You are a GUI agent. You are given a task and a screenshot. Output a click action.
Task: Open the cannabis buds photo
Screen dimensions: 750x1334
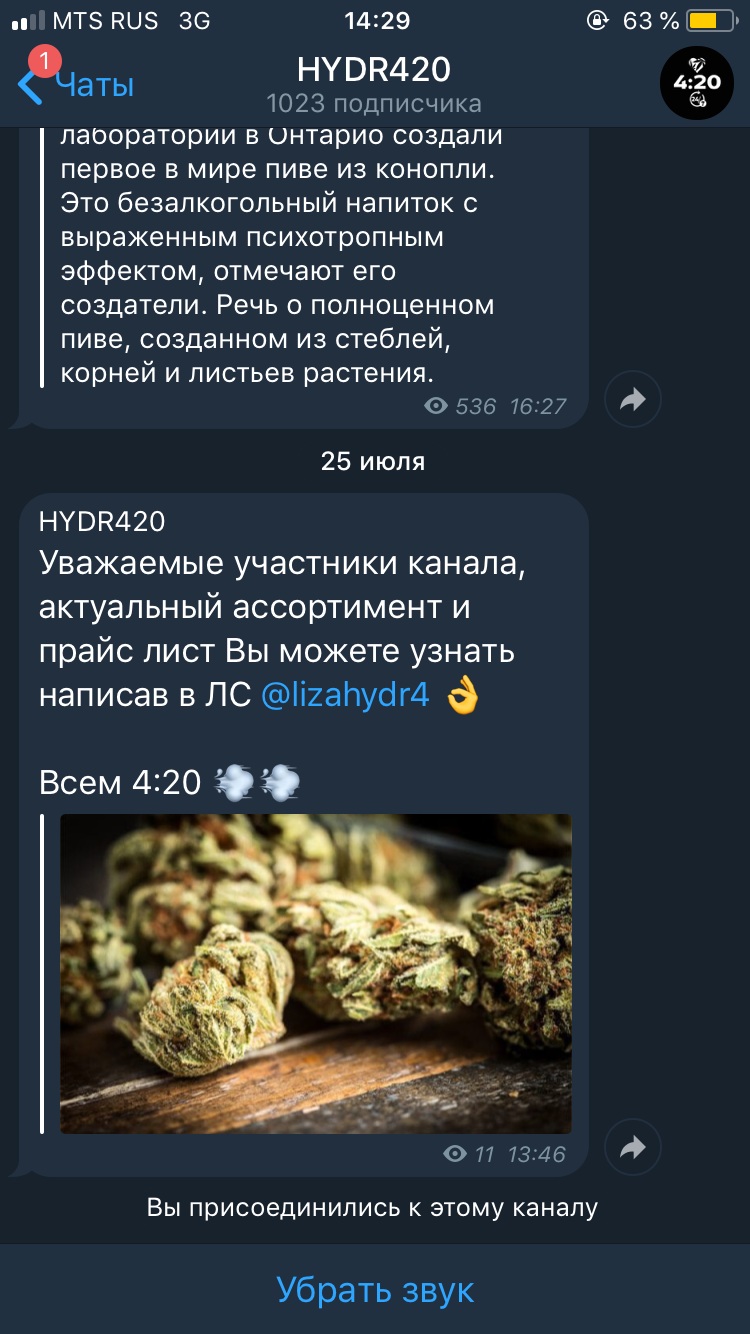coord(316,973)
